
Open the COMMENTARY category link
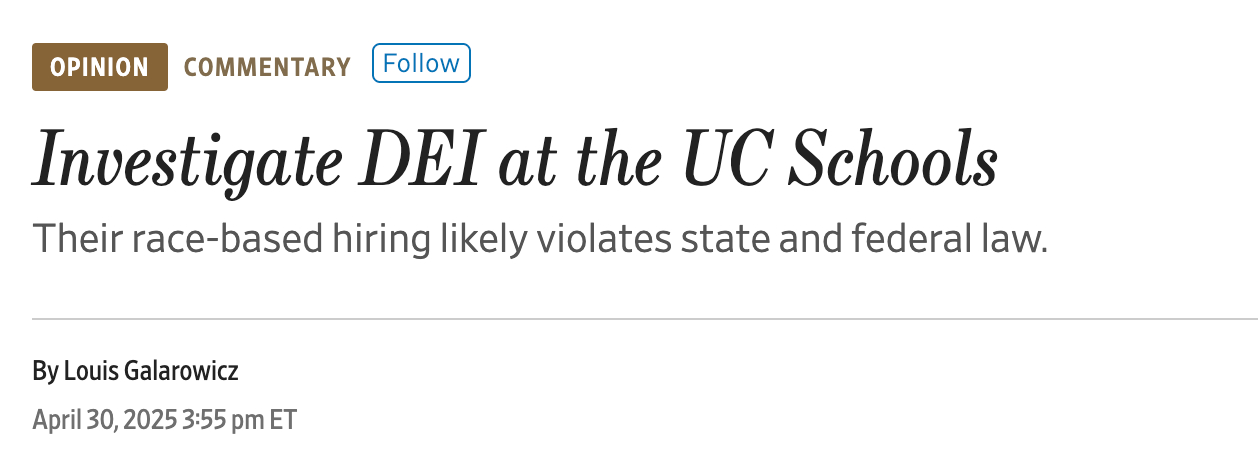coord(267,67)
